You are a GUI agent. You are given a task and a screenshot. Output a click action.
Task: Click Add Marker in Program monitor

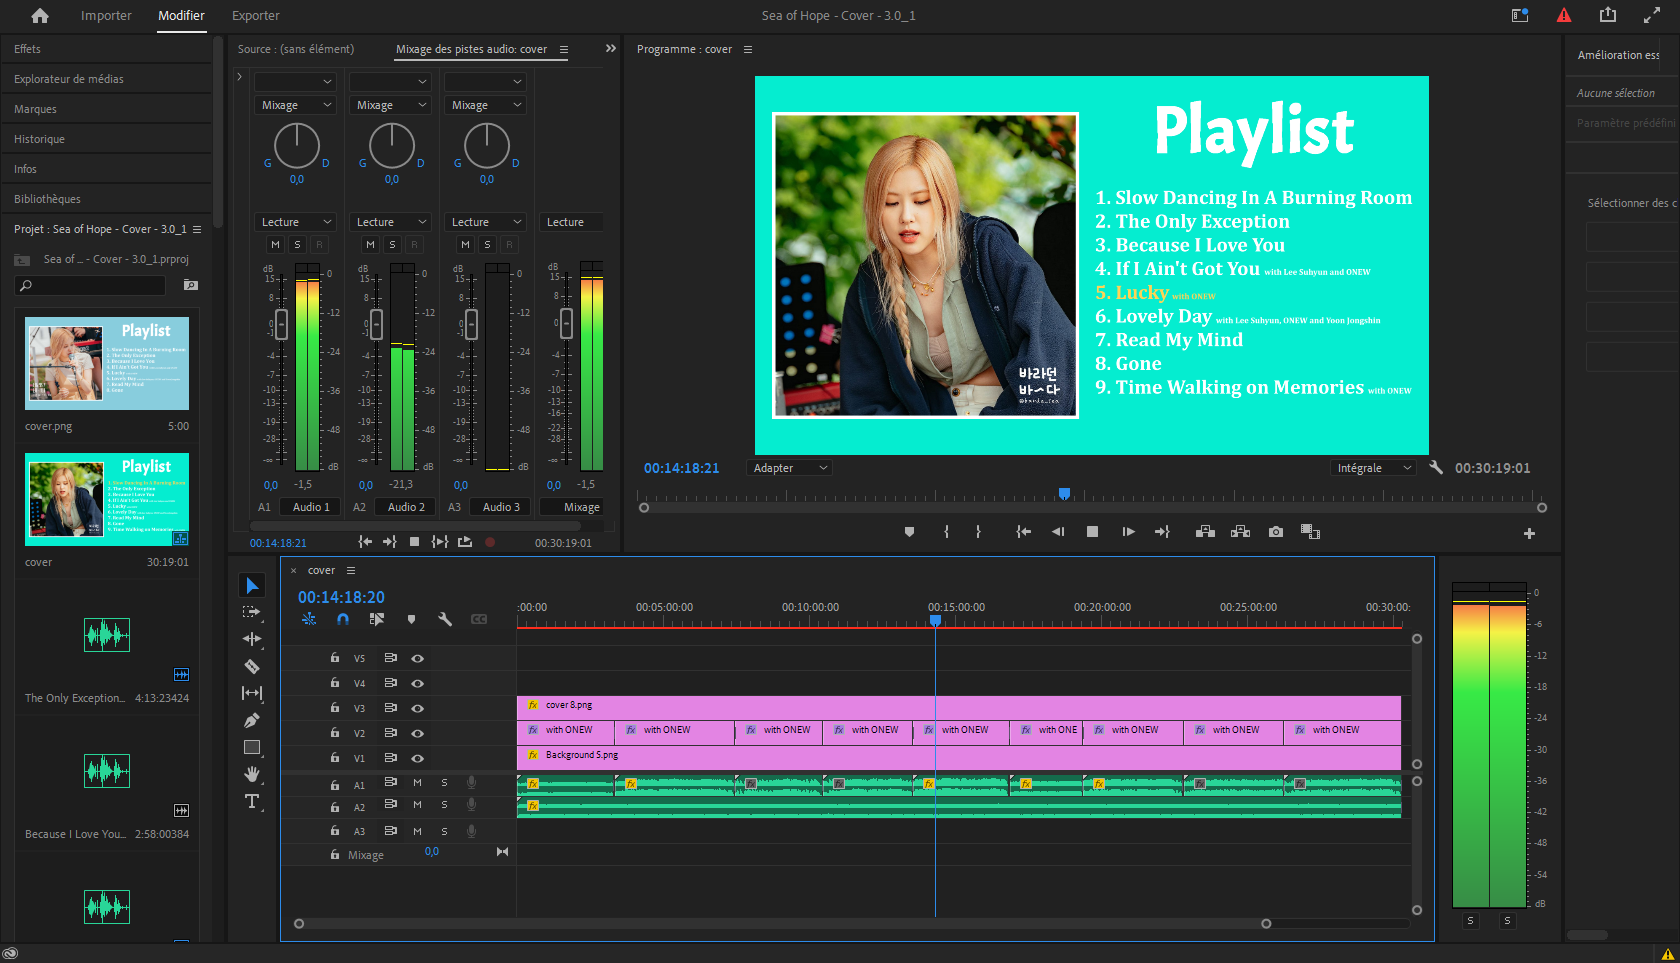(x=909, y=532)
